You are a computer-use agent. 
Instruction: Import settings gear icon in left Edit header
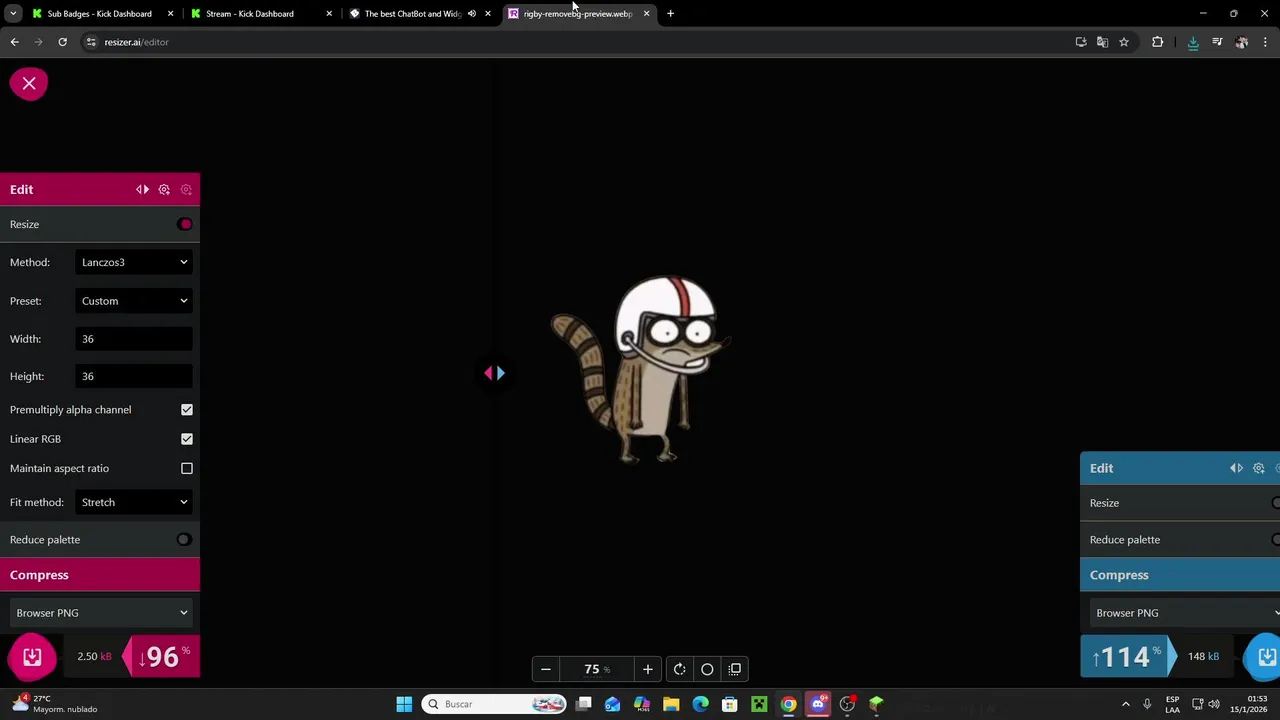click(186, 189)
